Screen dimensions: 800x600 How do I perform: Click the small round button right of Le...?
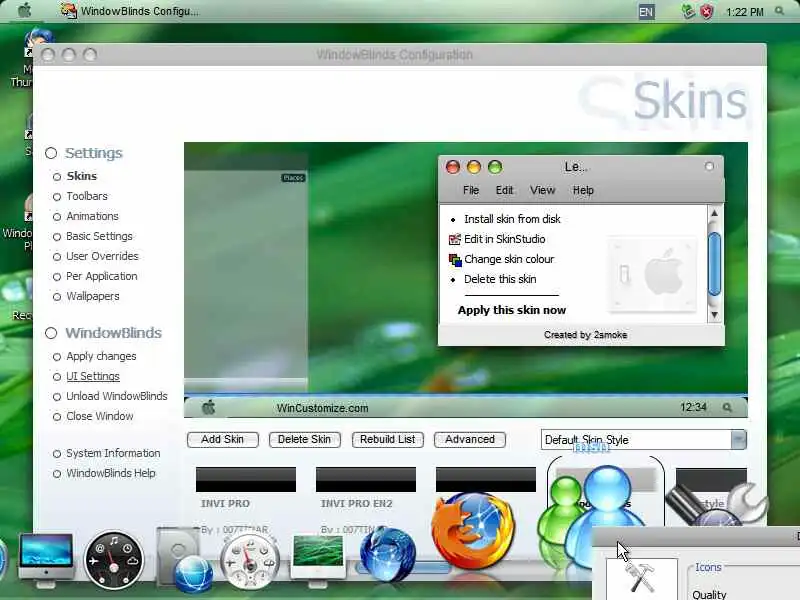click(x=709, y=166)
